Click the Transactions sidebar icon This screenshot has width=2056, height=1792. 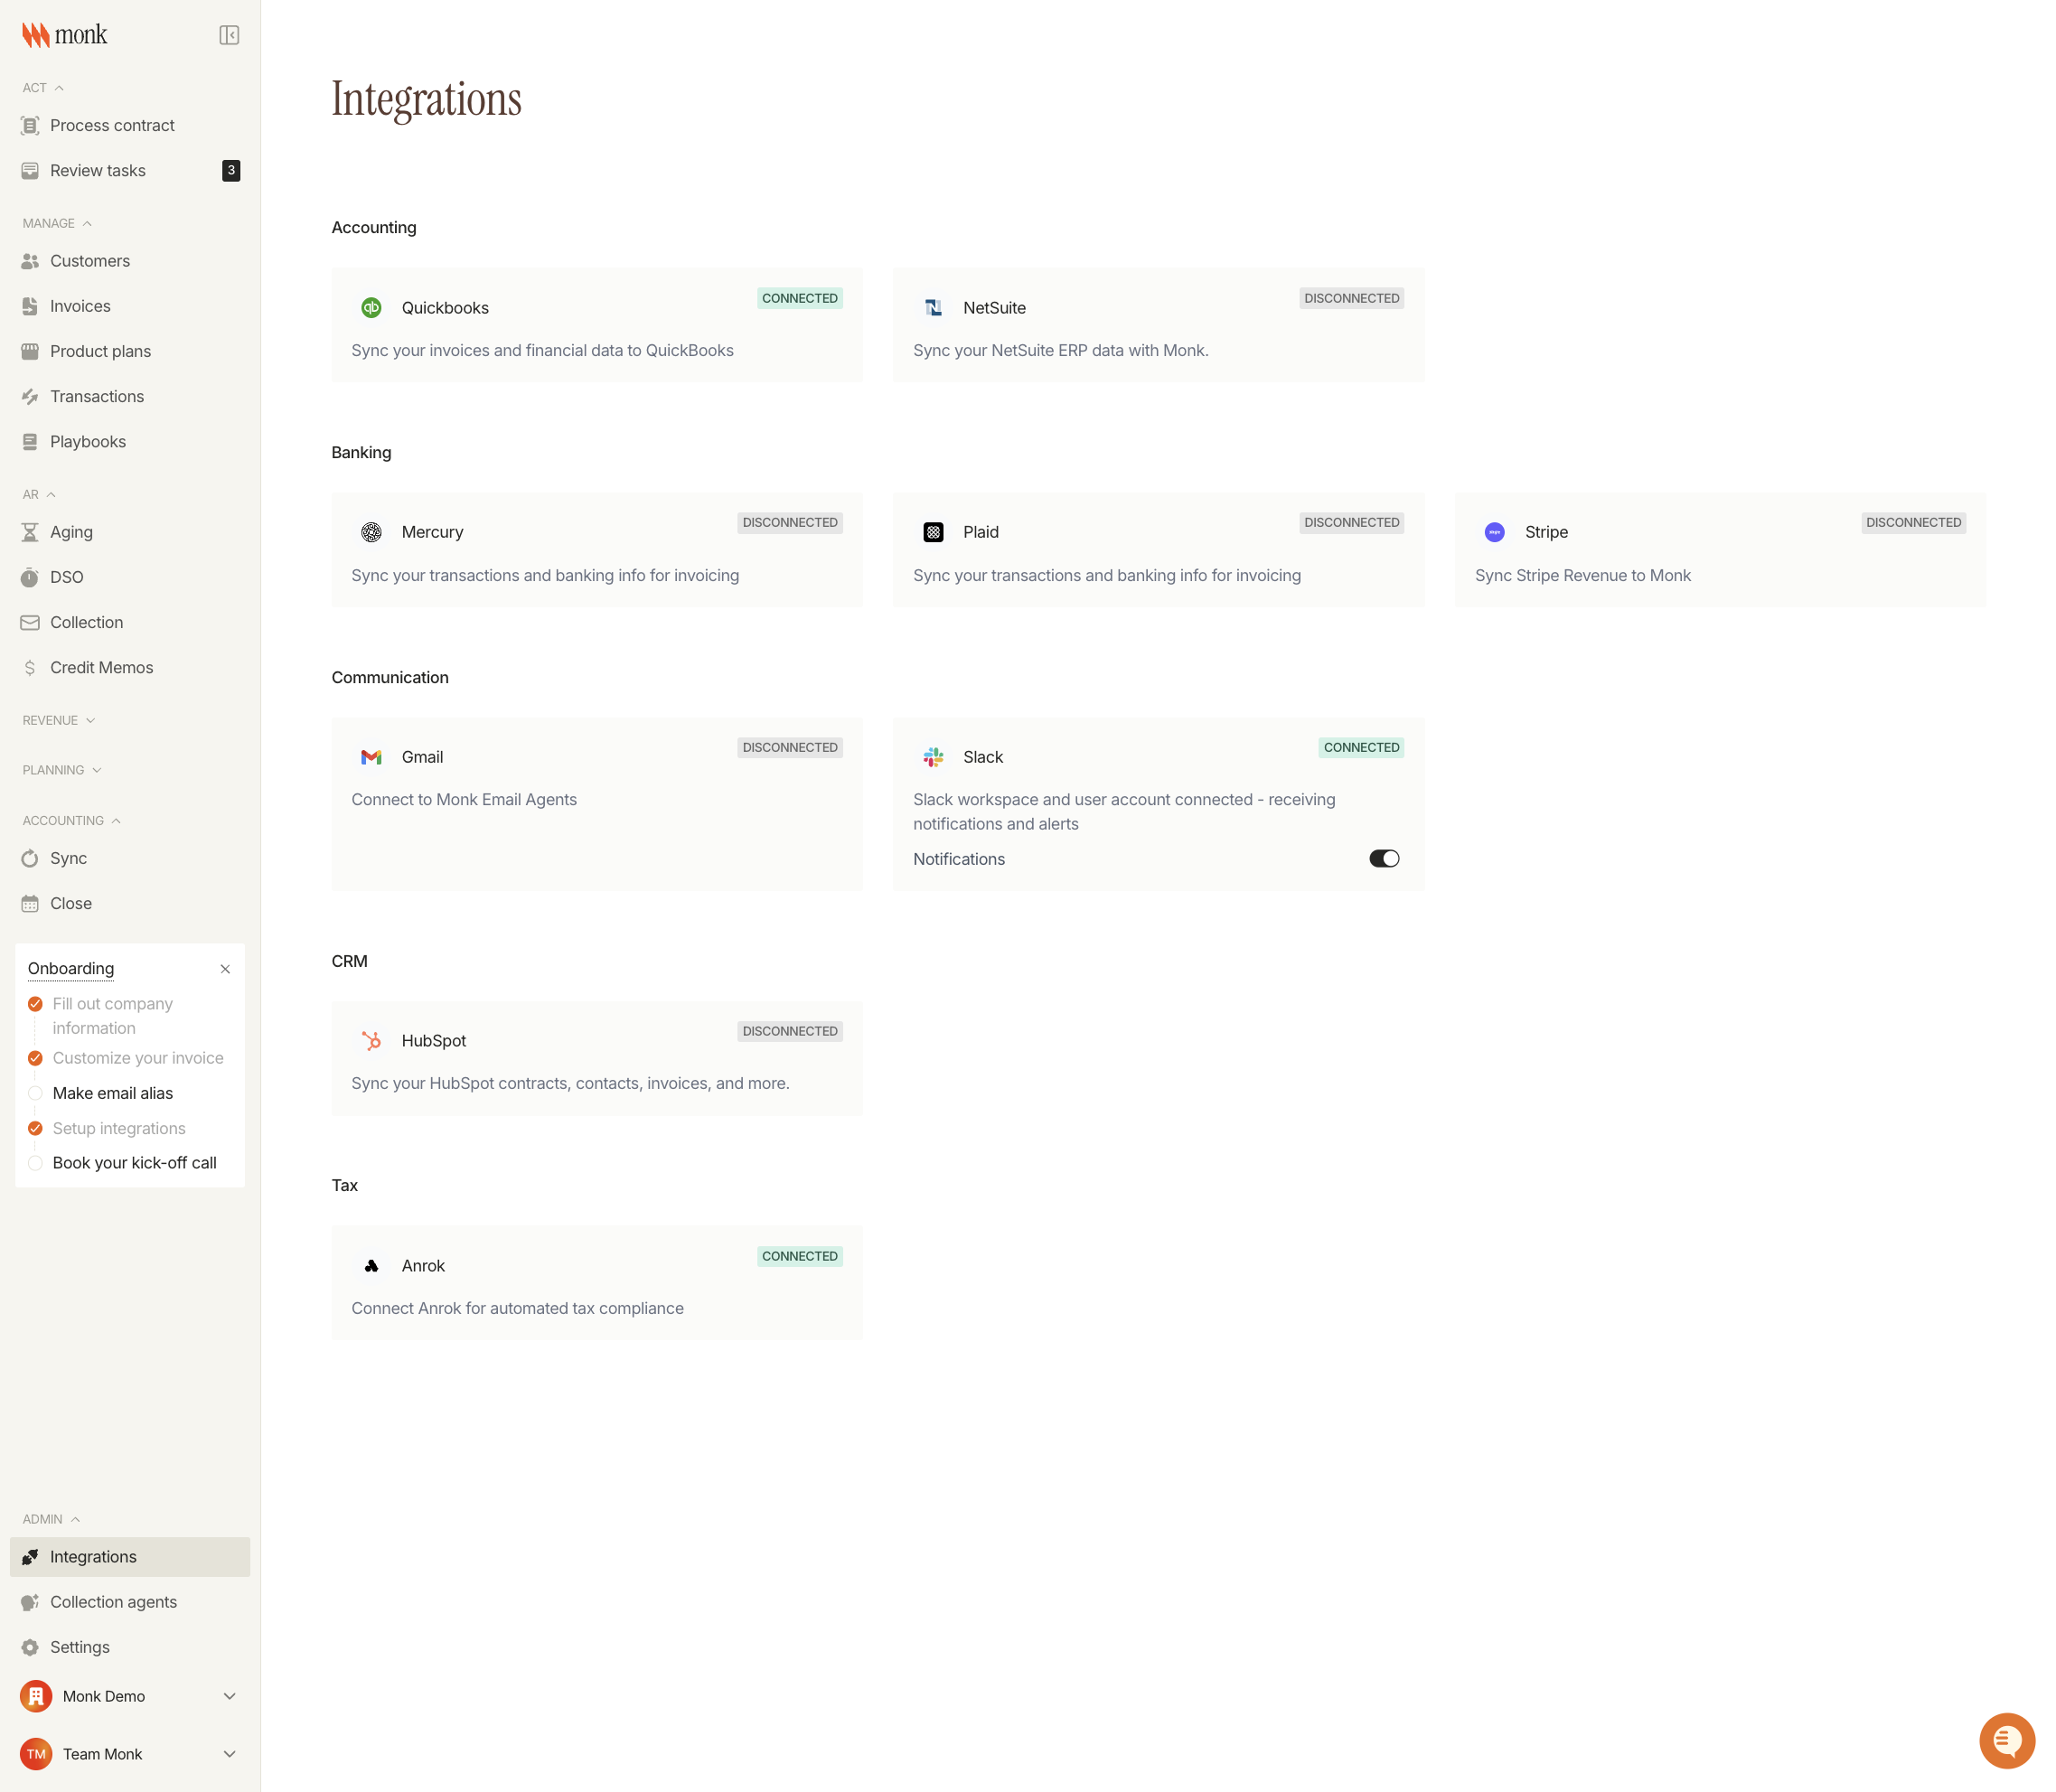[30, 396]
